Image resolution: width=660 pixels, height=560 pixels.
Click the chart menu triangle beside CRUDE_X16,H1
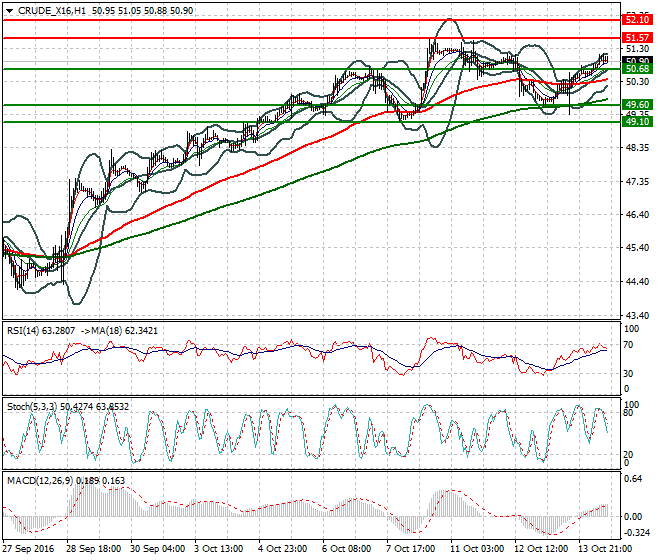pyautogui.click(x=9, y=11)
